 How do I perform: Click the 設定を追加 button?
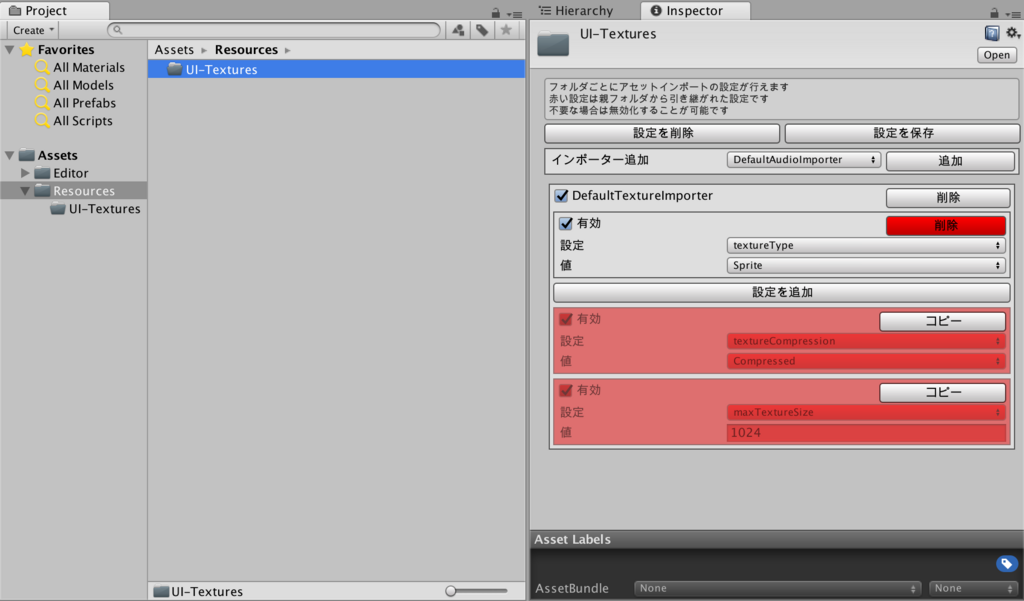click(x=782, y=292)
